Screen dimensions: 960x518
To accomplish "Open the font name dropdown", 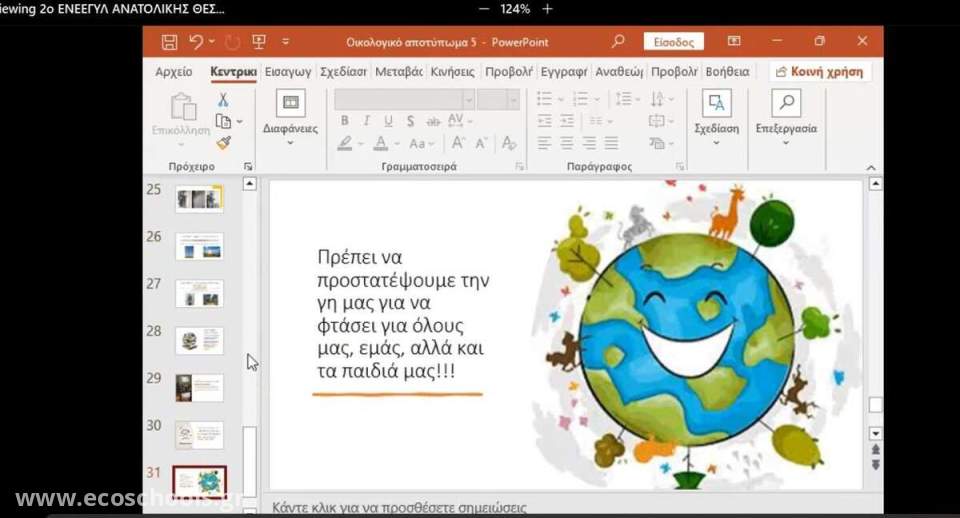I will point(468,99).
